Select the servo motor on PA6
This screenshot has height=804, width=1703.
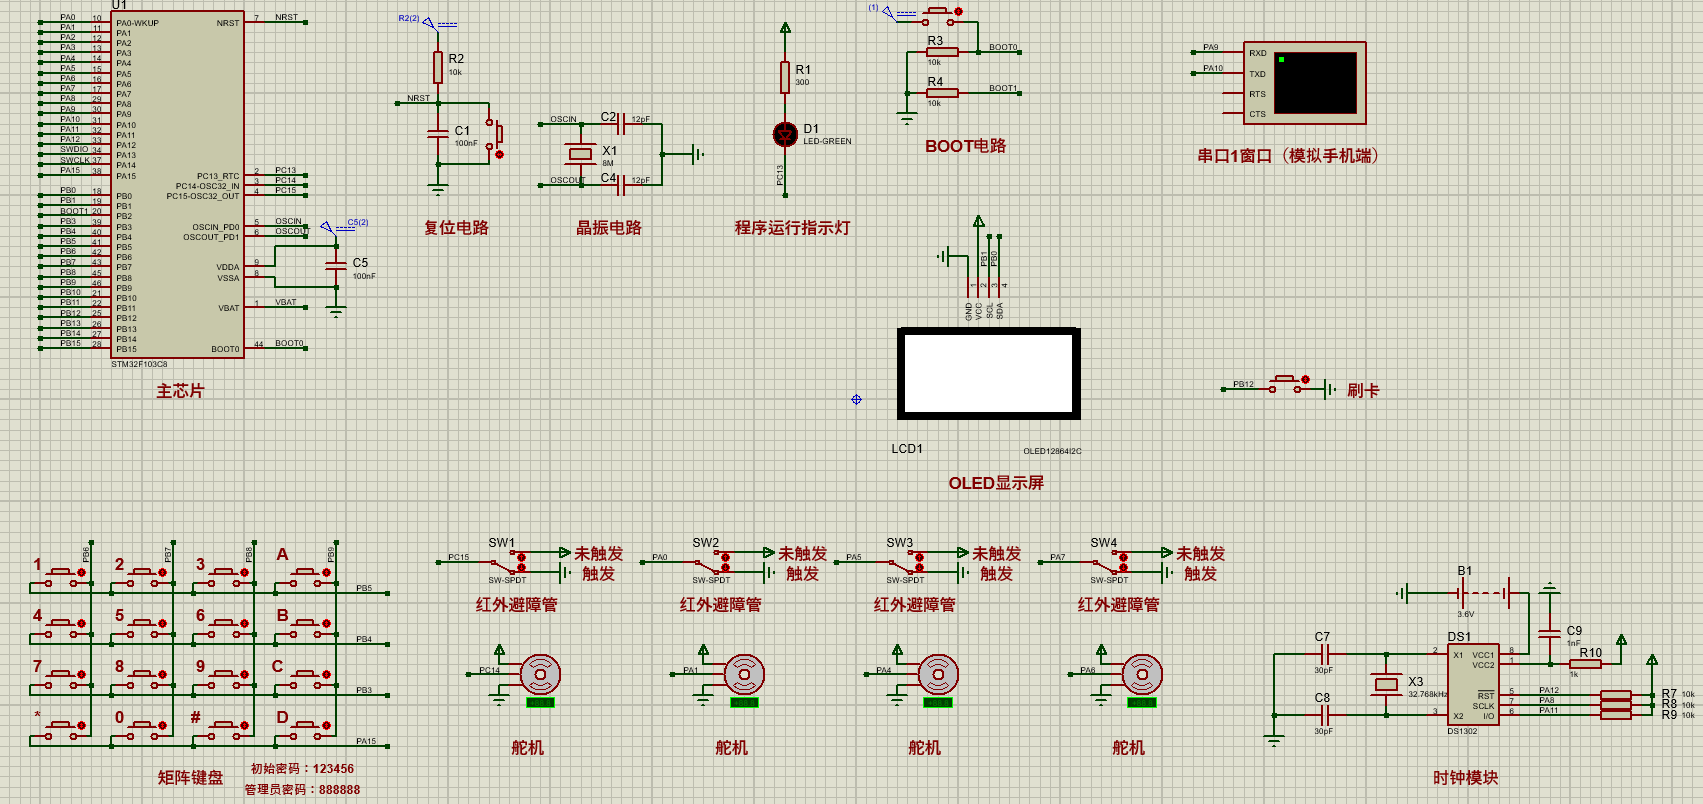pyautogui.click(x=1142, y=675)
